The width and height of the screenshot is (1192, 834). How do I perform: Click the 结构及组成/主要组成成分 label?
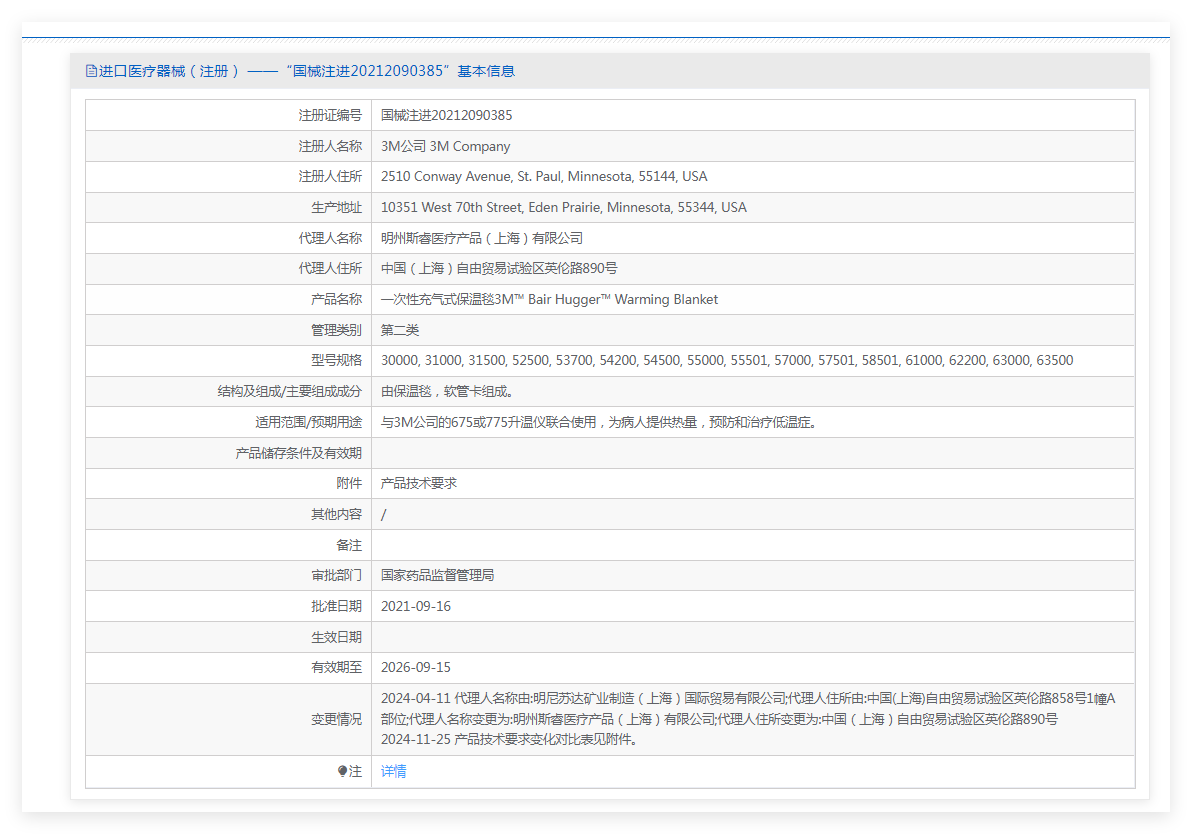[x=290, y=392]
